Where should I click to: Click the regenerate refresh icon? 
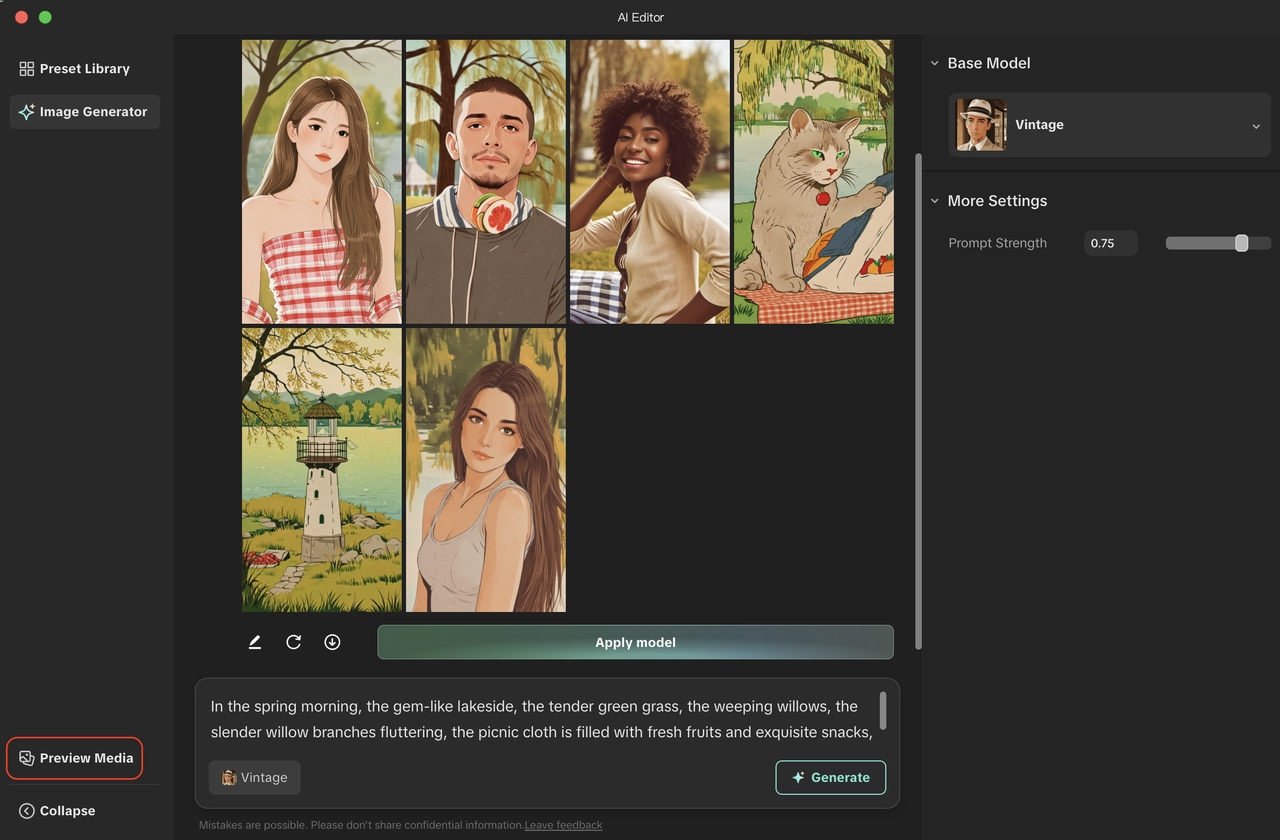(293, 642)
